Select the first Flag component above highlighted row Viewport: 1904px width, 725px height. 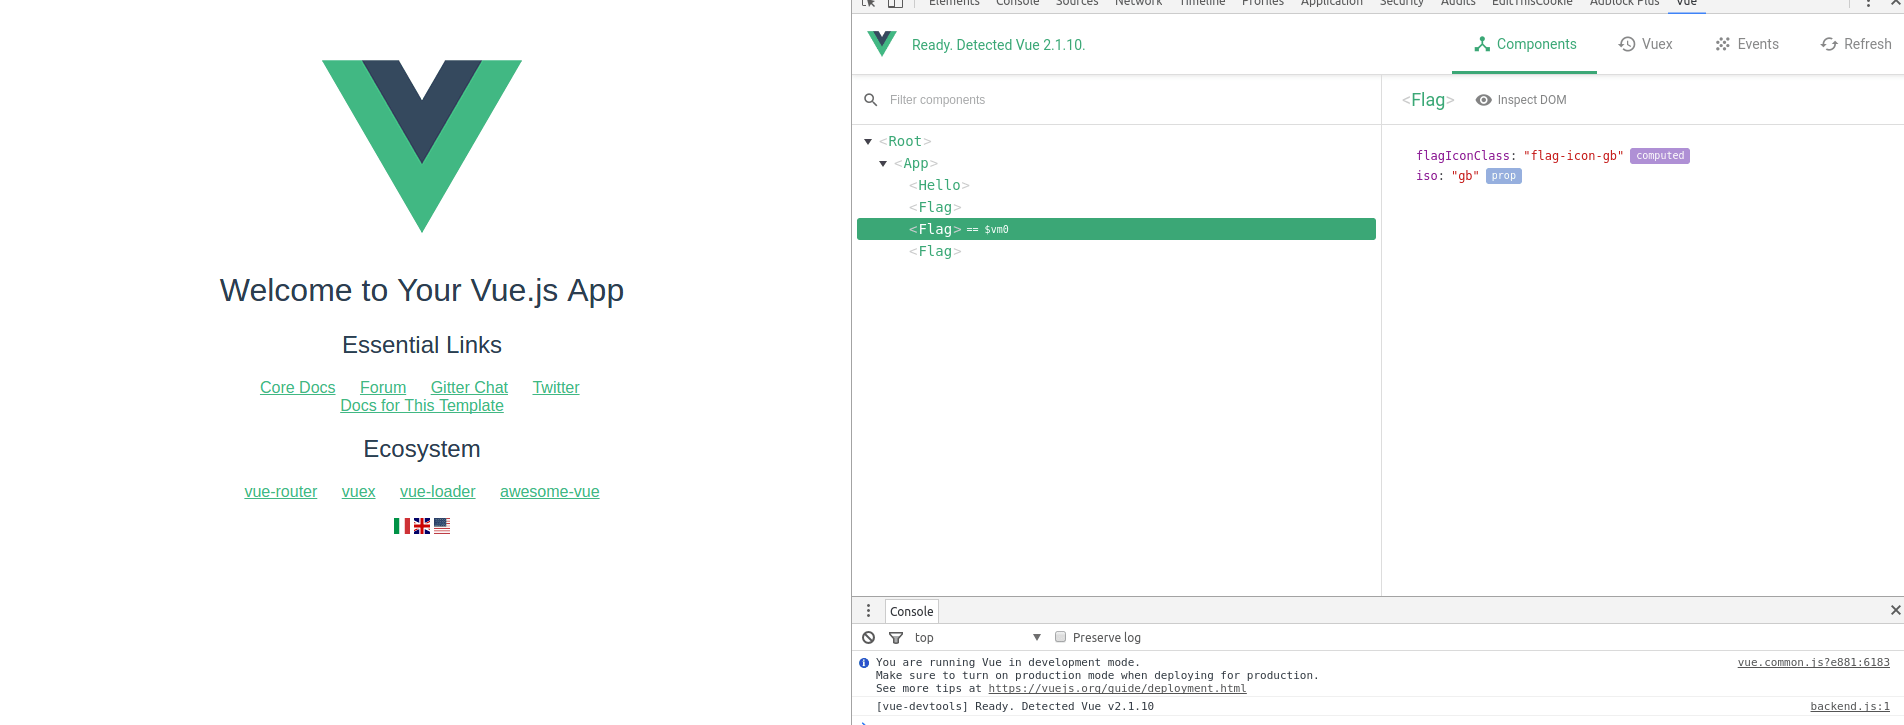pos(935,207)
